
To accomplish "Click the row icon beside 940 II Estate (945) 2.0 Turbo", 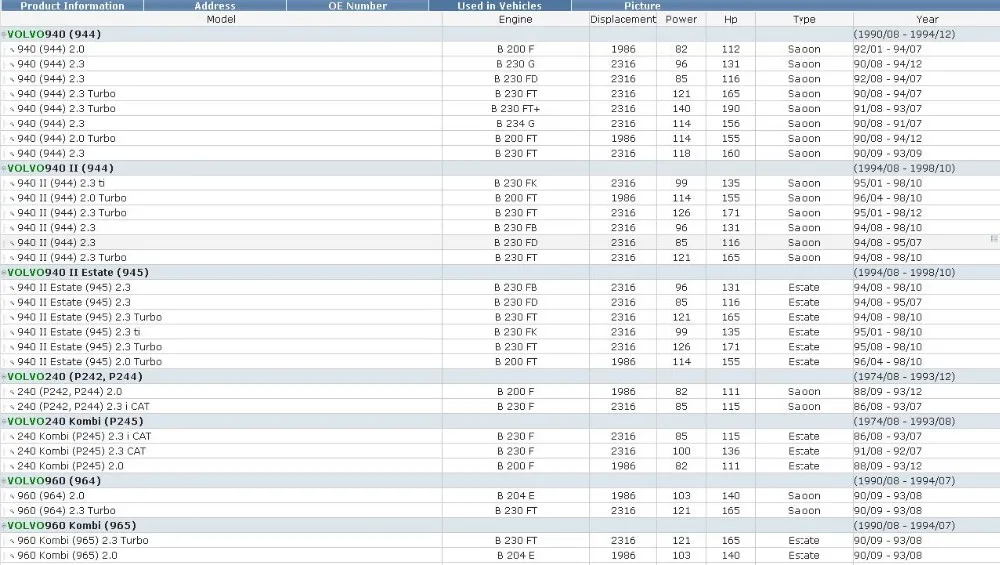I will click(11, 362).
